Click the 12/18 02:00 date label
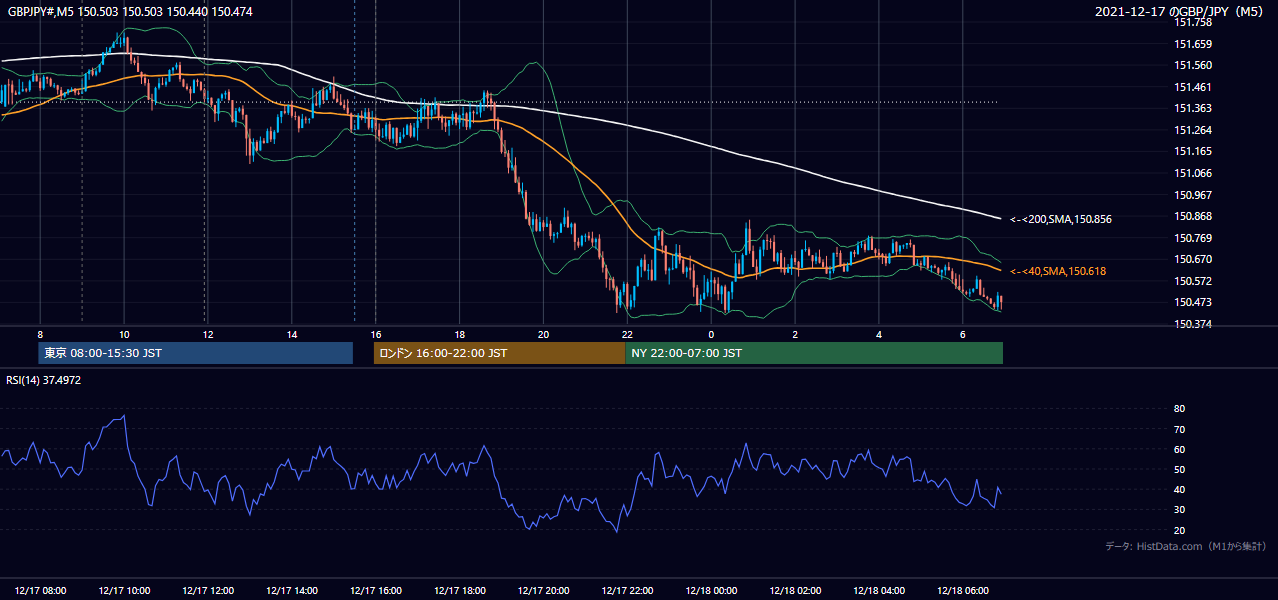Image resolution: width=1278 pixels, height=600 pixels. (795, 590)
